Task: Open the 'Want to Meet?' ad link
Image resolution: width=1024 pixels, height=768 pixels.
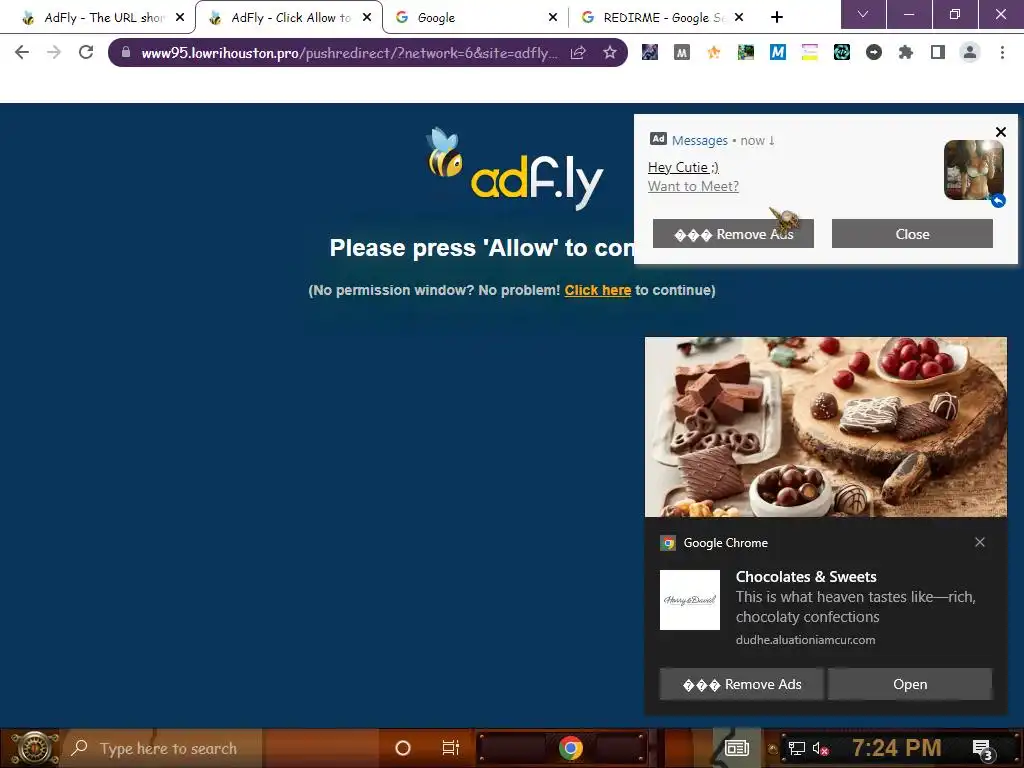Action: tap(693, 186)
